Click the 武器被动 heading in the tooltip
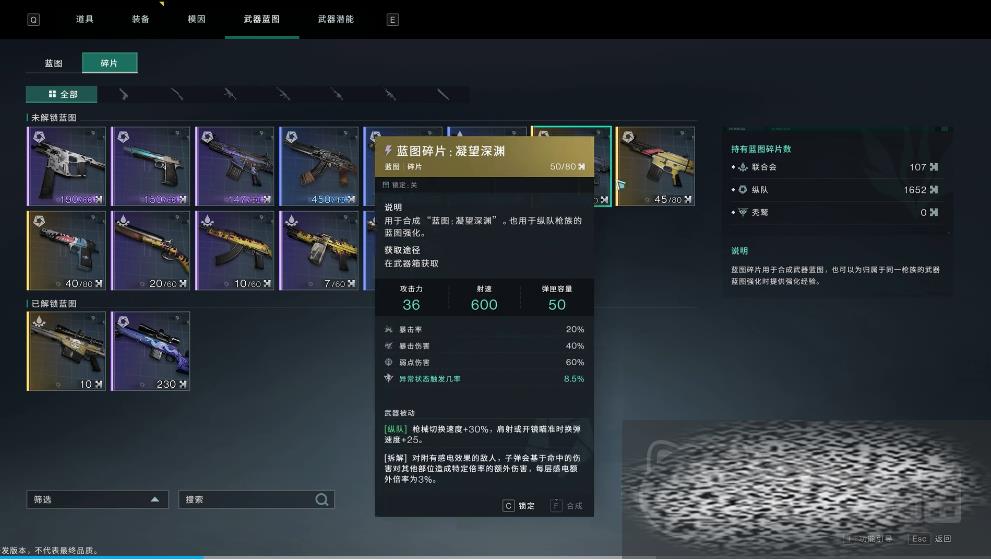The width and height of the screenshot is (991, 560). (399, 413)
